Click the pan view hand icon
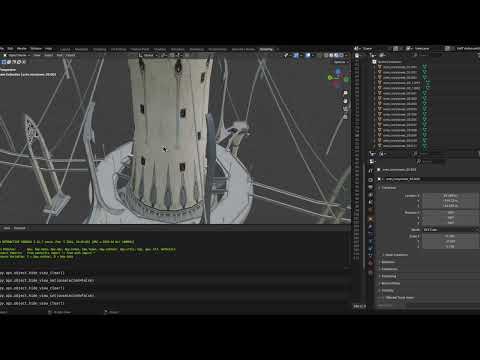This screenshot has width=480, height=360. [x=345, y=101]
